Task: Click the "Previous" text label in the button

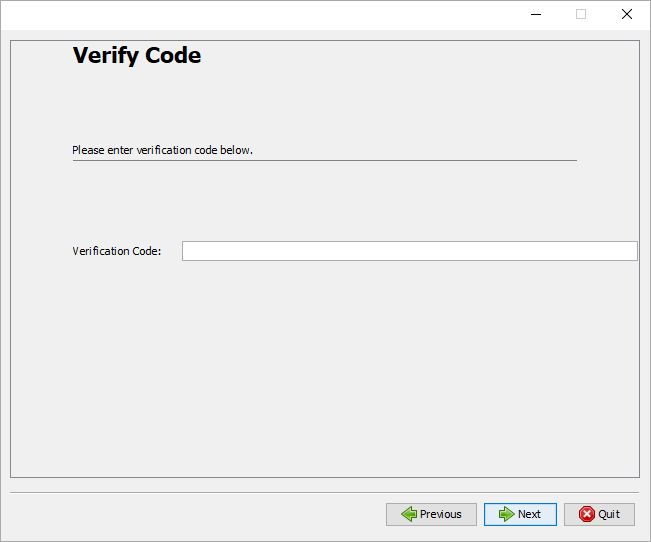Action: tap(441, 514)
